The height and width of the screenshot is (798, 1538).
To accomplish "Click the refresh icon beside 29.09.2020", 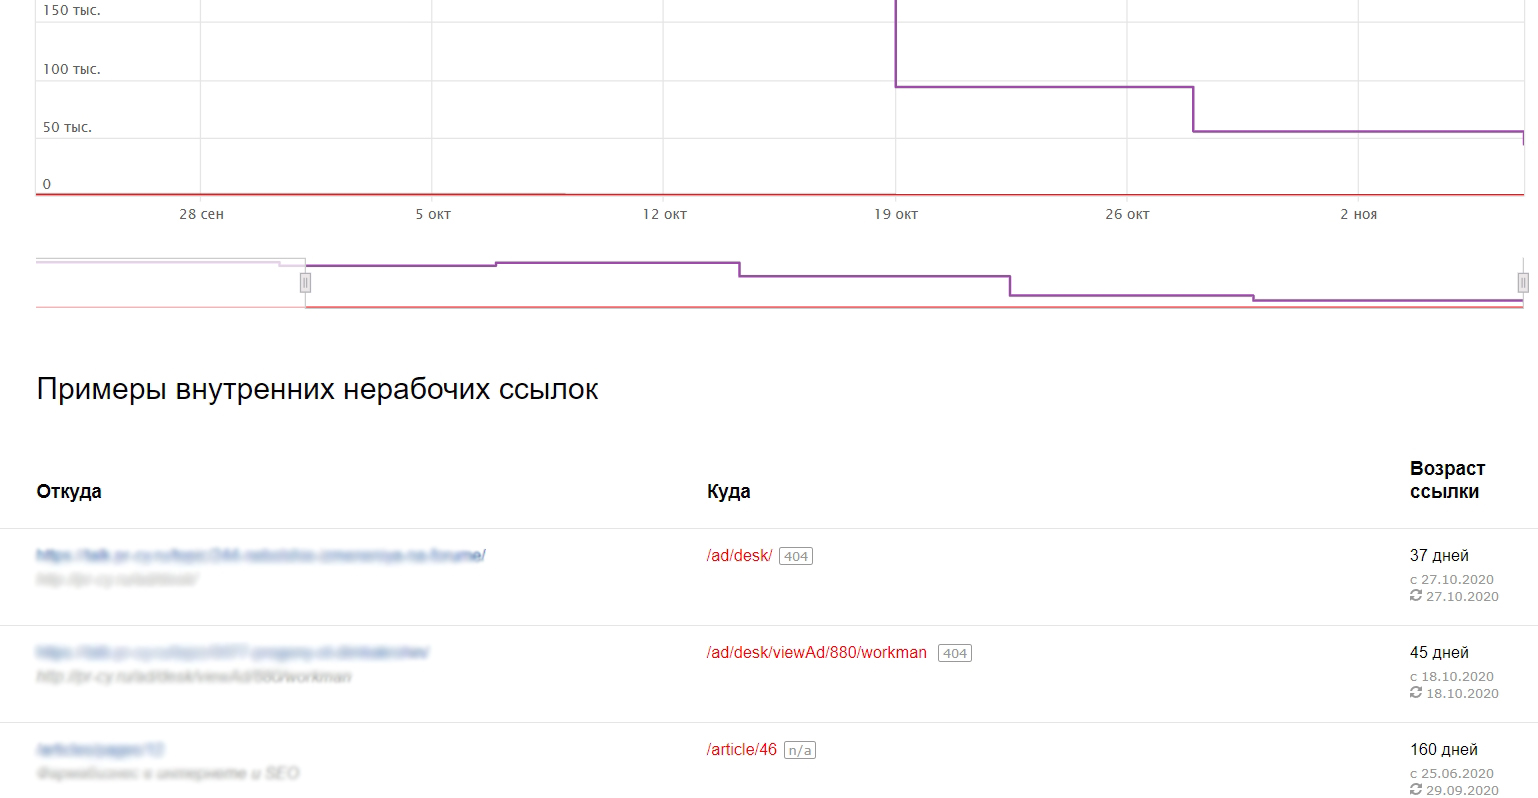I will tap(1416, 790).
